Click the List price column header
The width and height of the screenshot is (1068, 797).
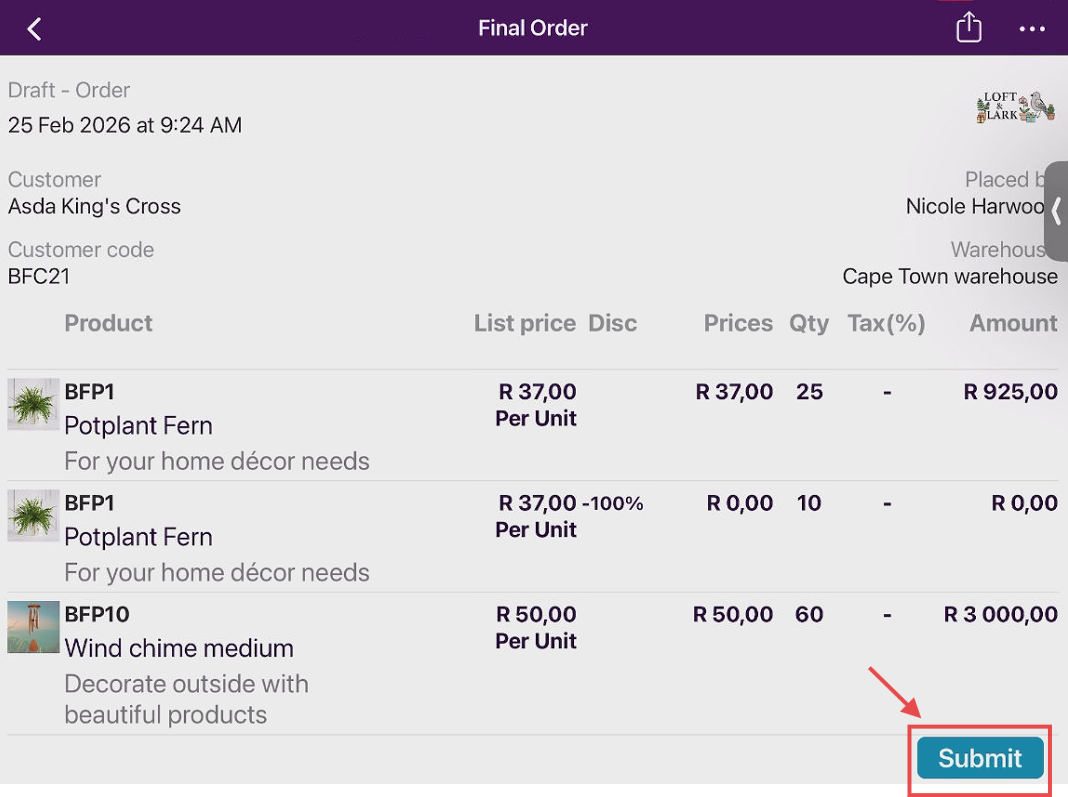(x=524, y=323)
